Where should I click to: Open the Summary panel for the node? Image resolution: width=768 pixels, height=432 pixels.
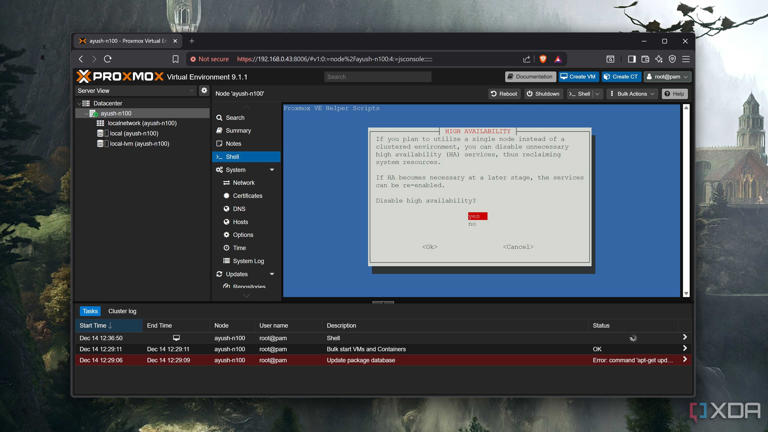238,131
